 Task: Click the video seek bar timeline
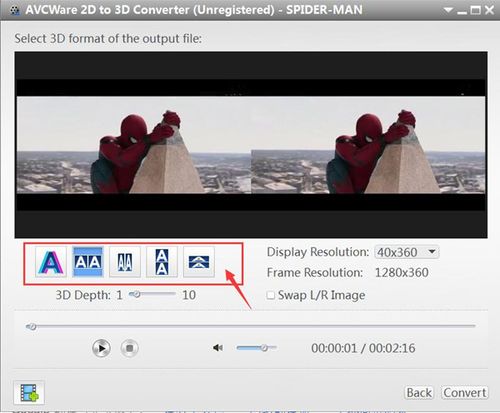click(251, 326)
